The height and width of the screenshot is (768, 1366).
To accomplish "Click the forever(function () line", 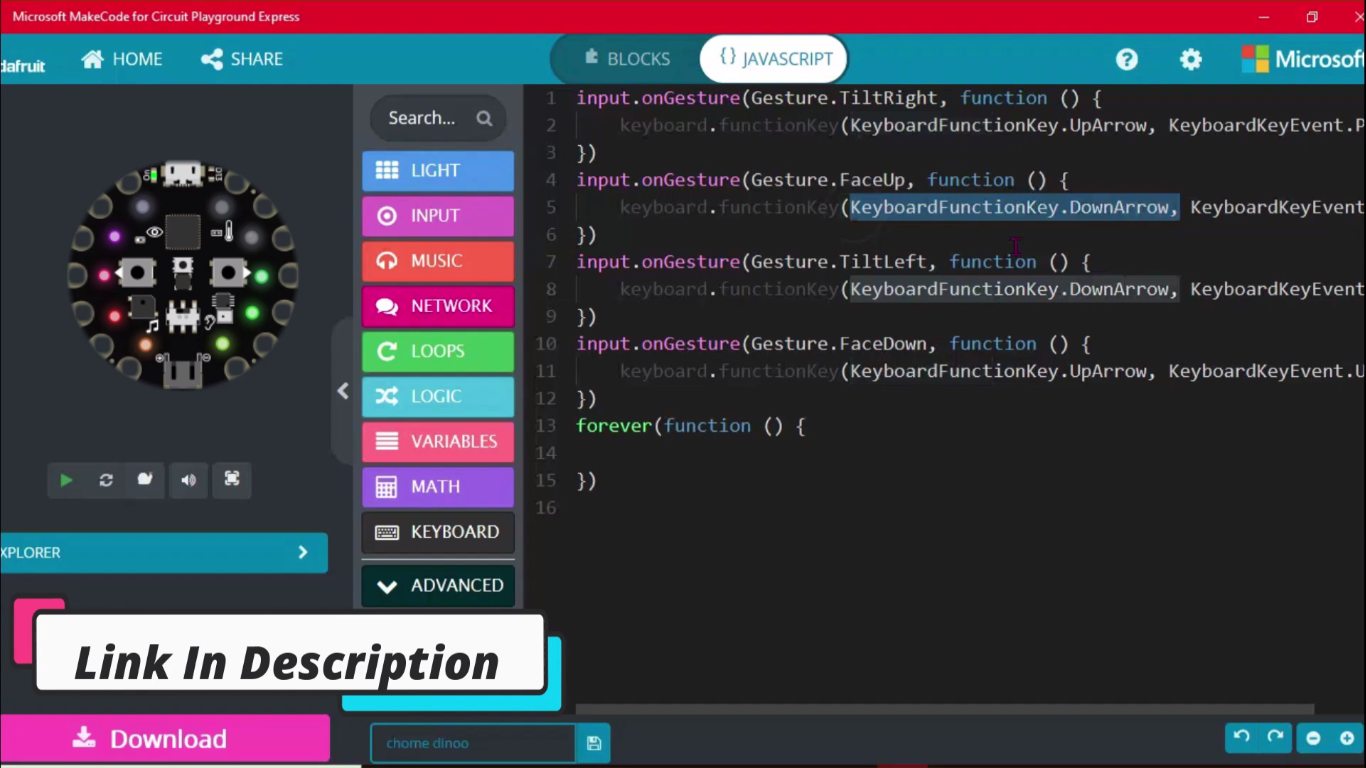I will [x=690, y=426].
